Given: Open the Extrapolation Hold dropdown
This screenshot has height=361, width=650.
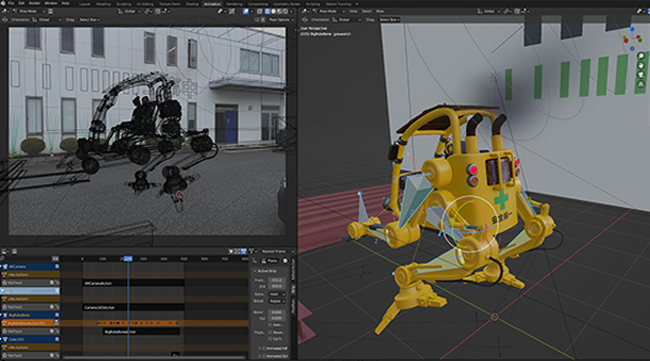Looking at the screenshot, I should [277, 294].
